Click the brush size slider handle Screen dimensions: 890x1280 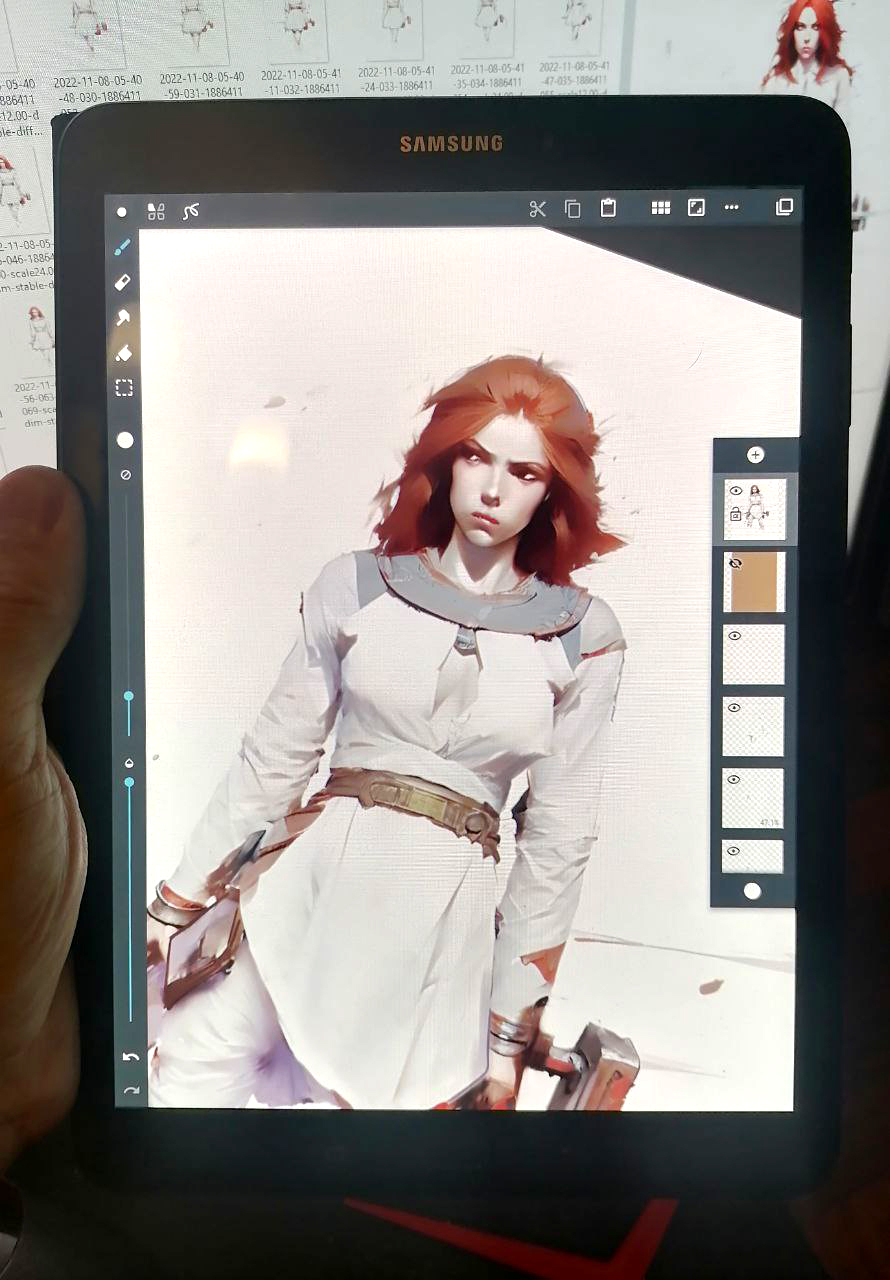(x=128, y=695)
